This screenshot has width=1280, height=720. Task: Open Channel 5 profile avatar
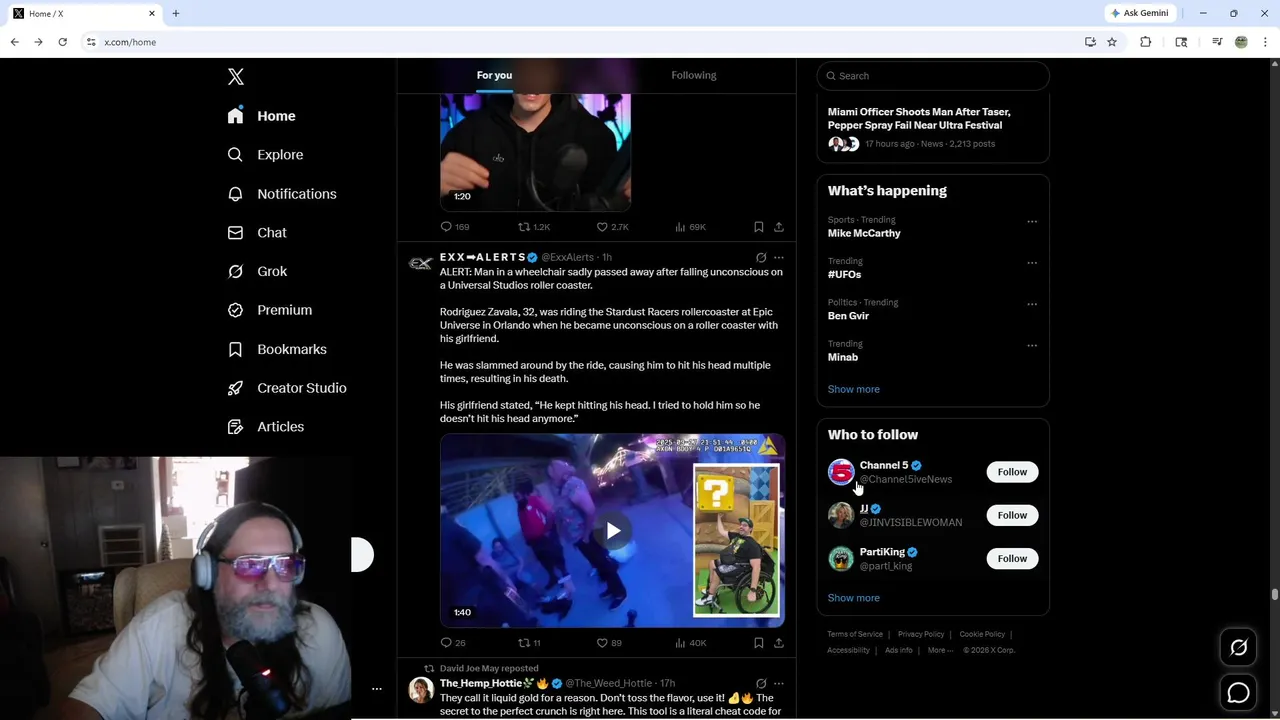(841, 472)
